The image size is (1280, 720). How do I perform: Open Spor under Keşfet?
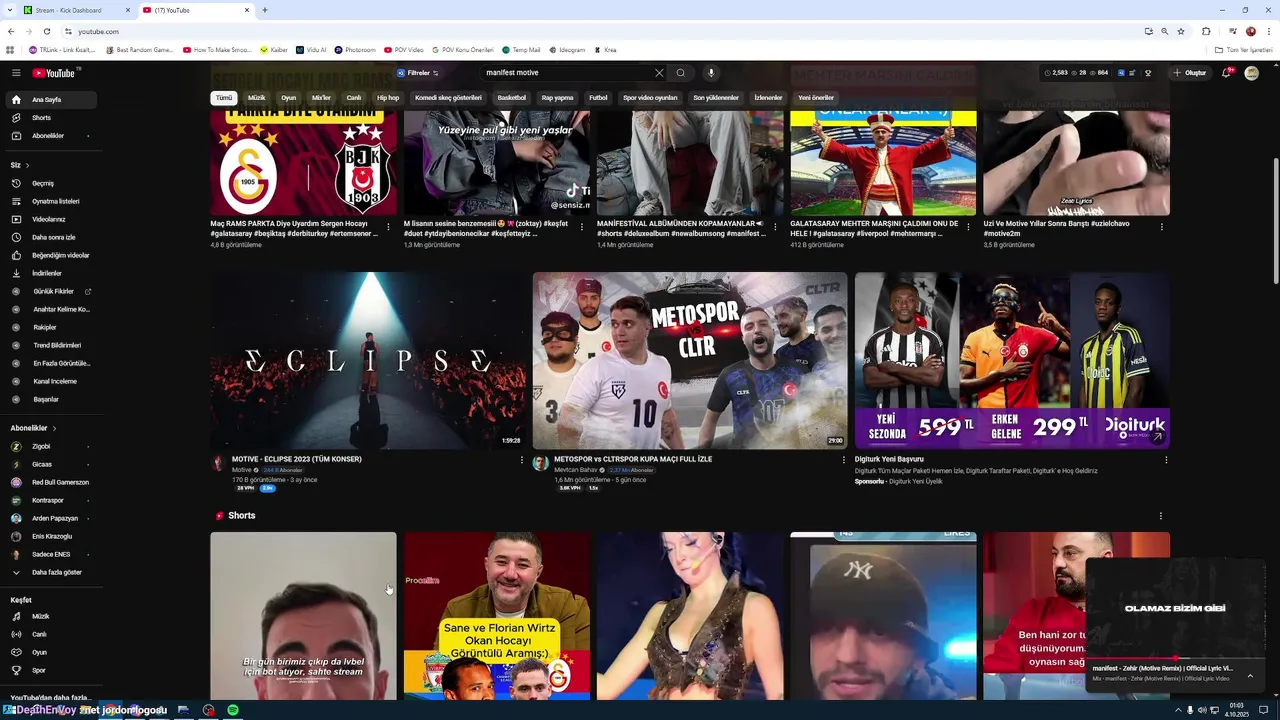tap(50, 671)
